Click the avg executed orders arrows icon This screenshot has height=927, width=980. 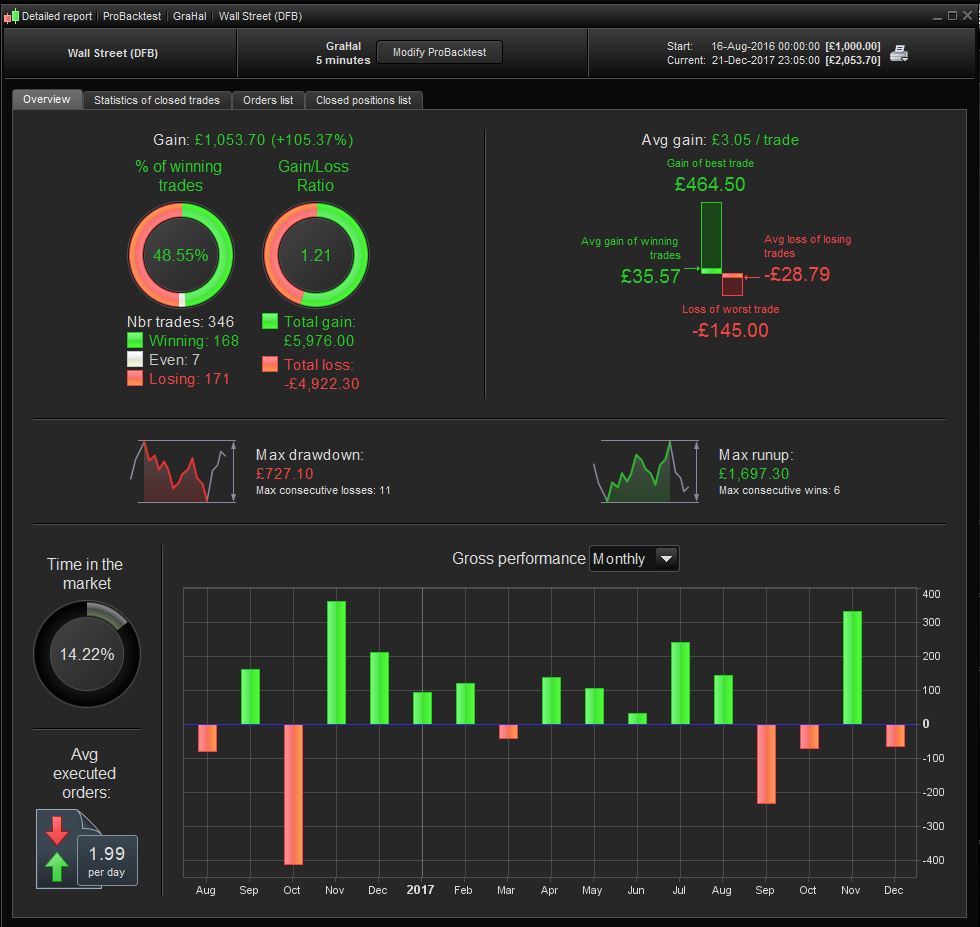pos(57,849)
